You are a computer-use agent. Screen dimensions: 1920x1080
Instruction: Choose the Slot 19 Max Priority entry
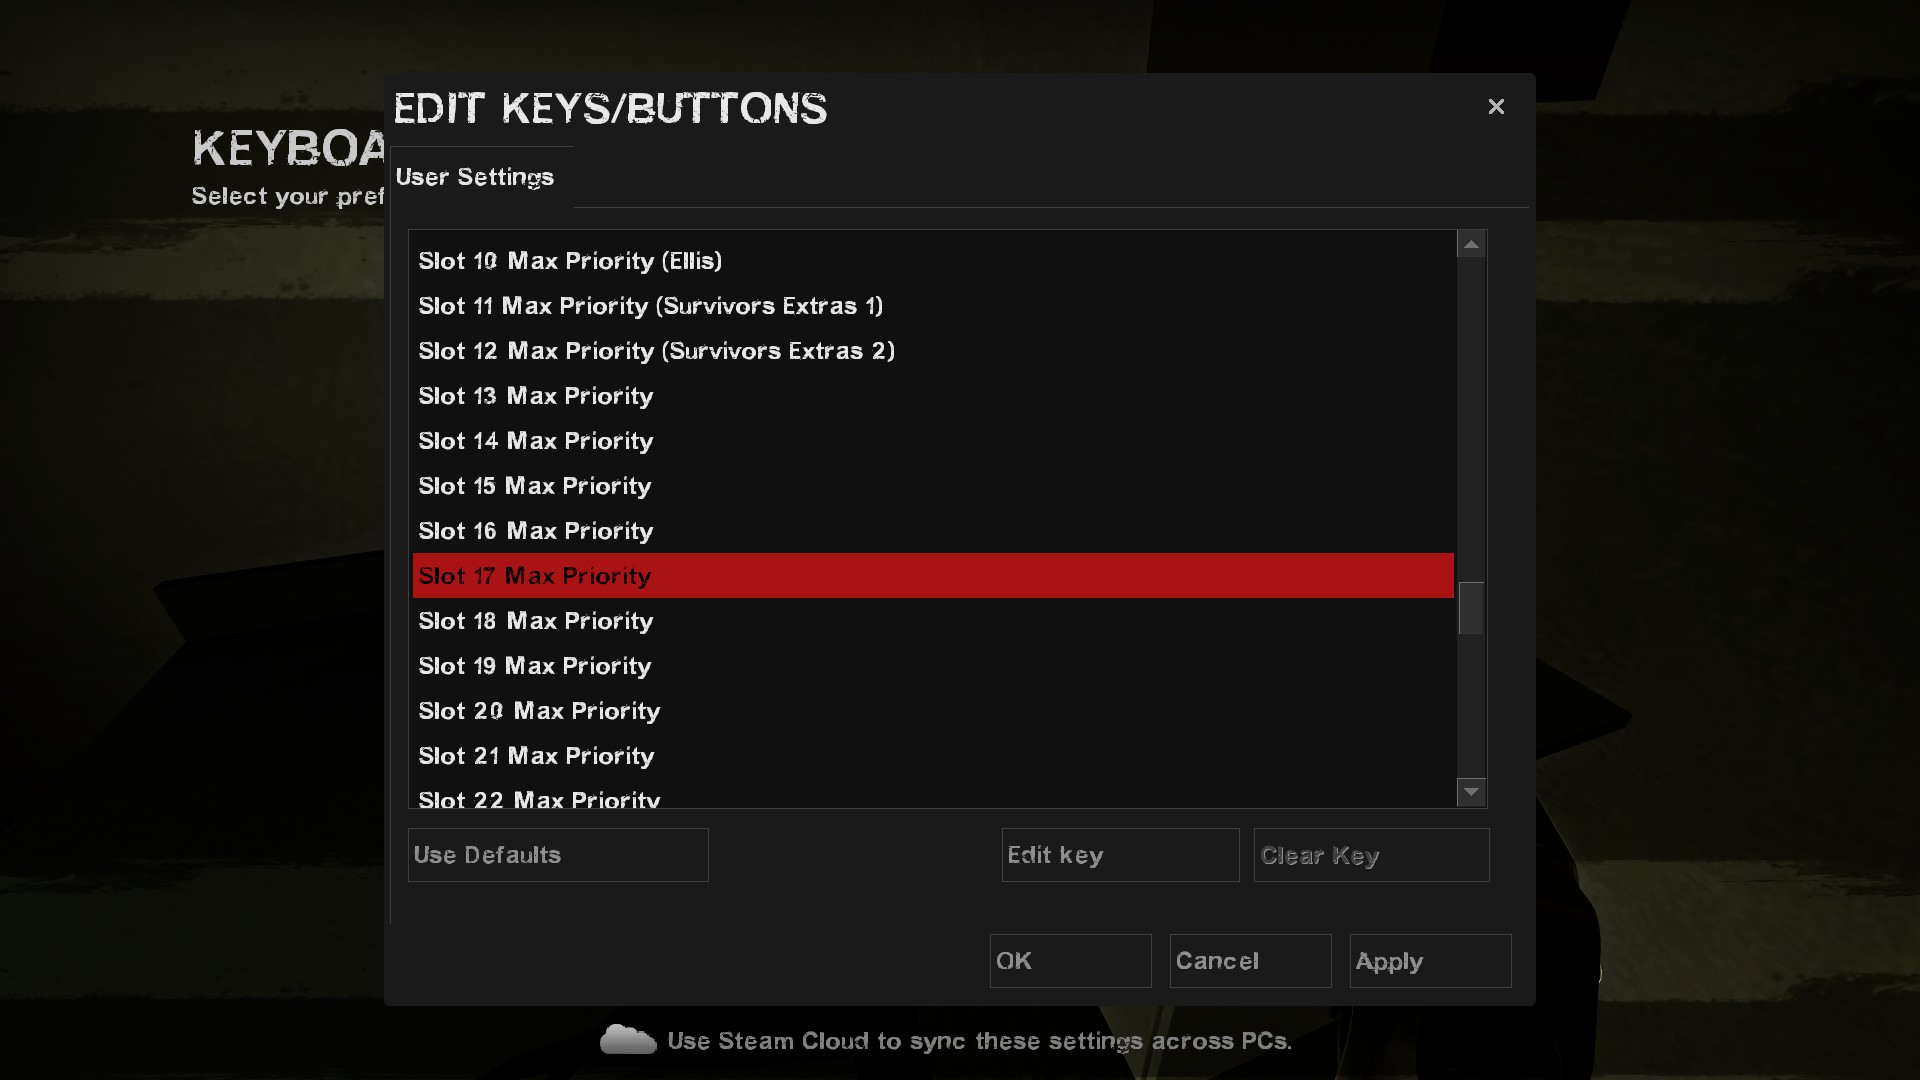click(535, 666)
